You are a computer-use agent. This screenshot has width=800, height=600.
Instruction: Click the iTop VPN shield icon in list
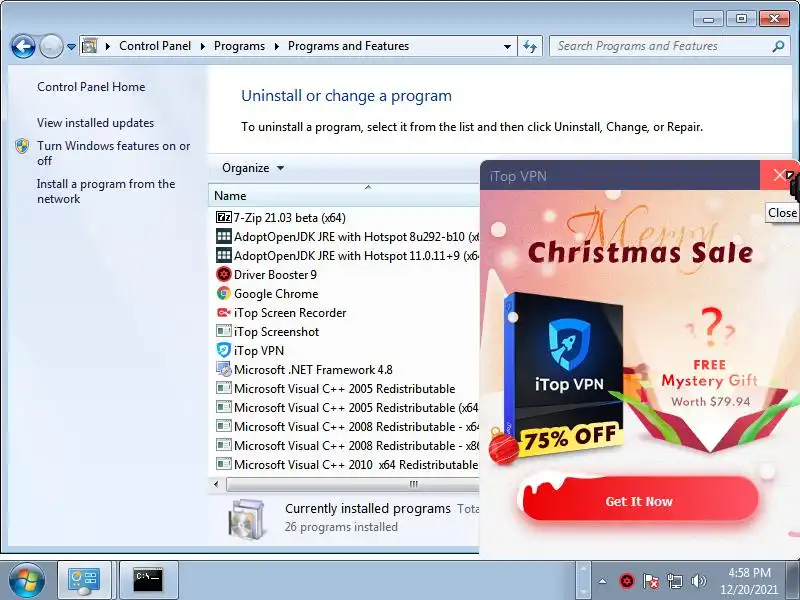(x=223, y=350)
